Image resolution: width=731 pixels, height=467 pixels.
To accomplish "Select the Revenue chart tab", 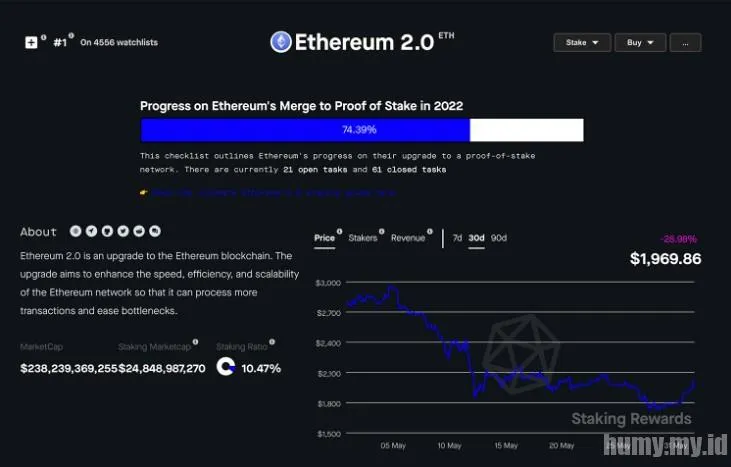I will pos(408,238).
